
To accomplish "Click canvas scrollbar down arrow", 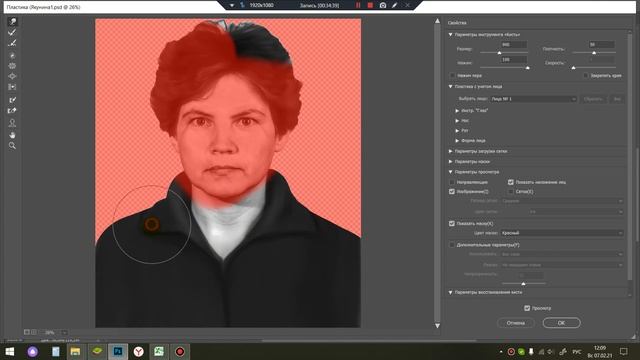I will [x=437, y=326].
